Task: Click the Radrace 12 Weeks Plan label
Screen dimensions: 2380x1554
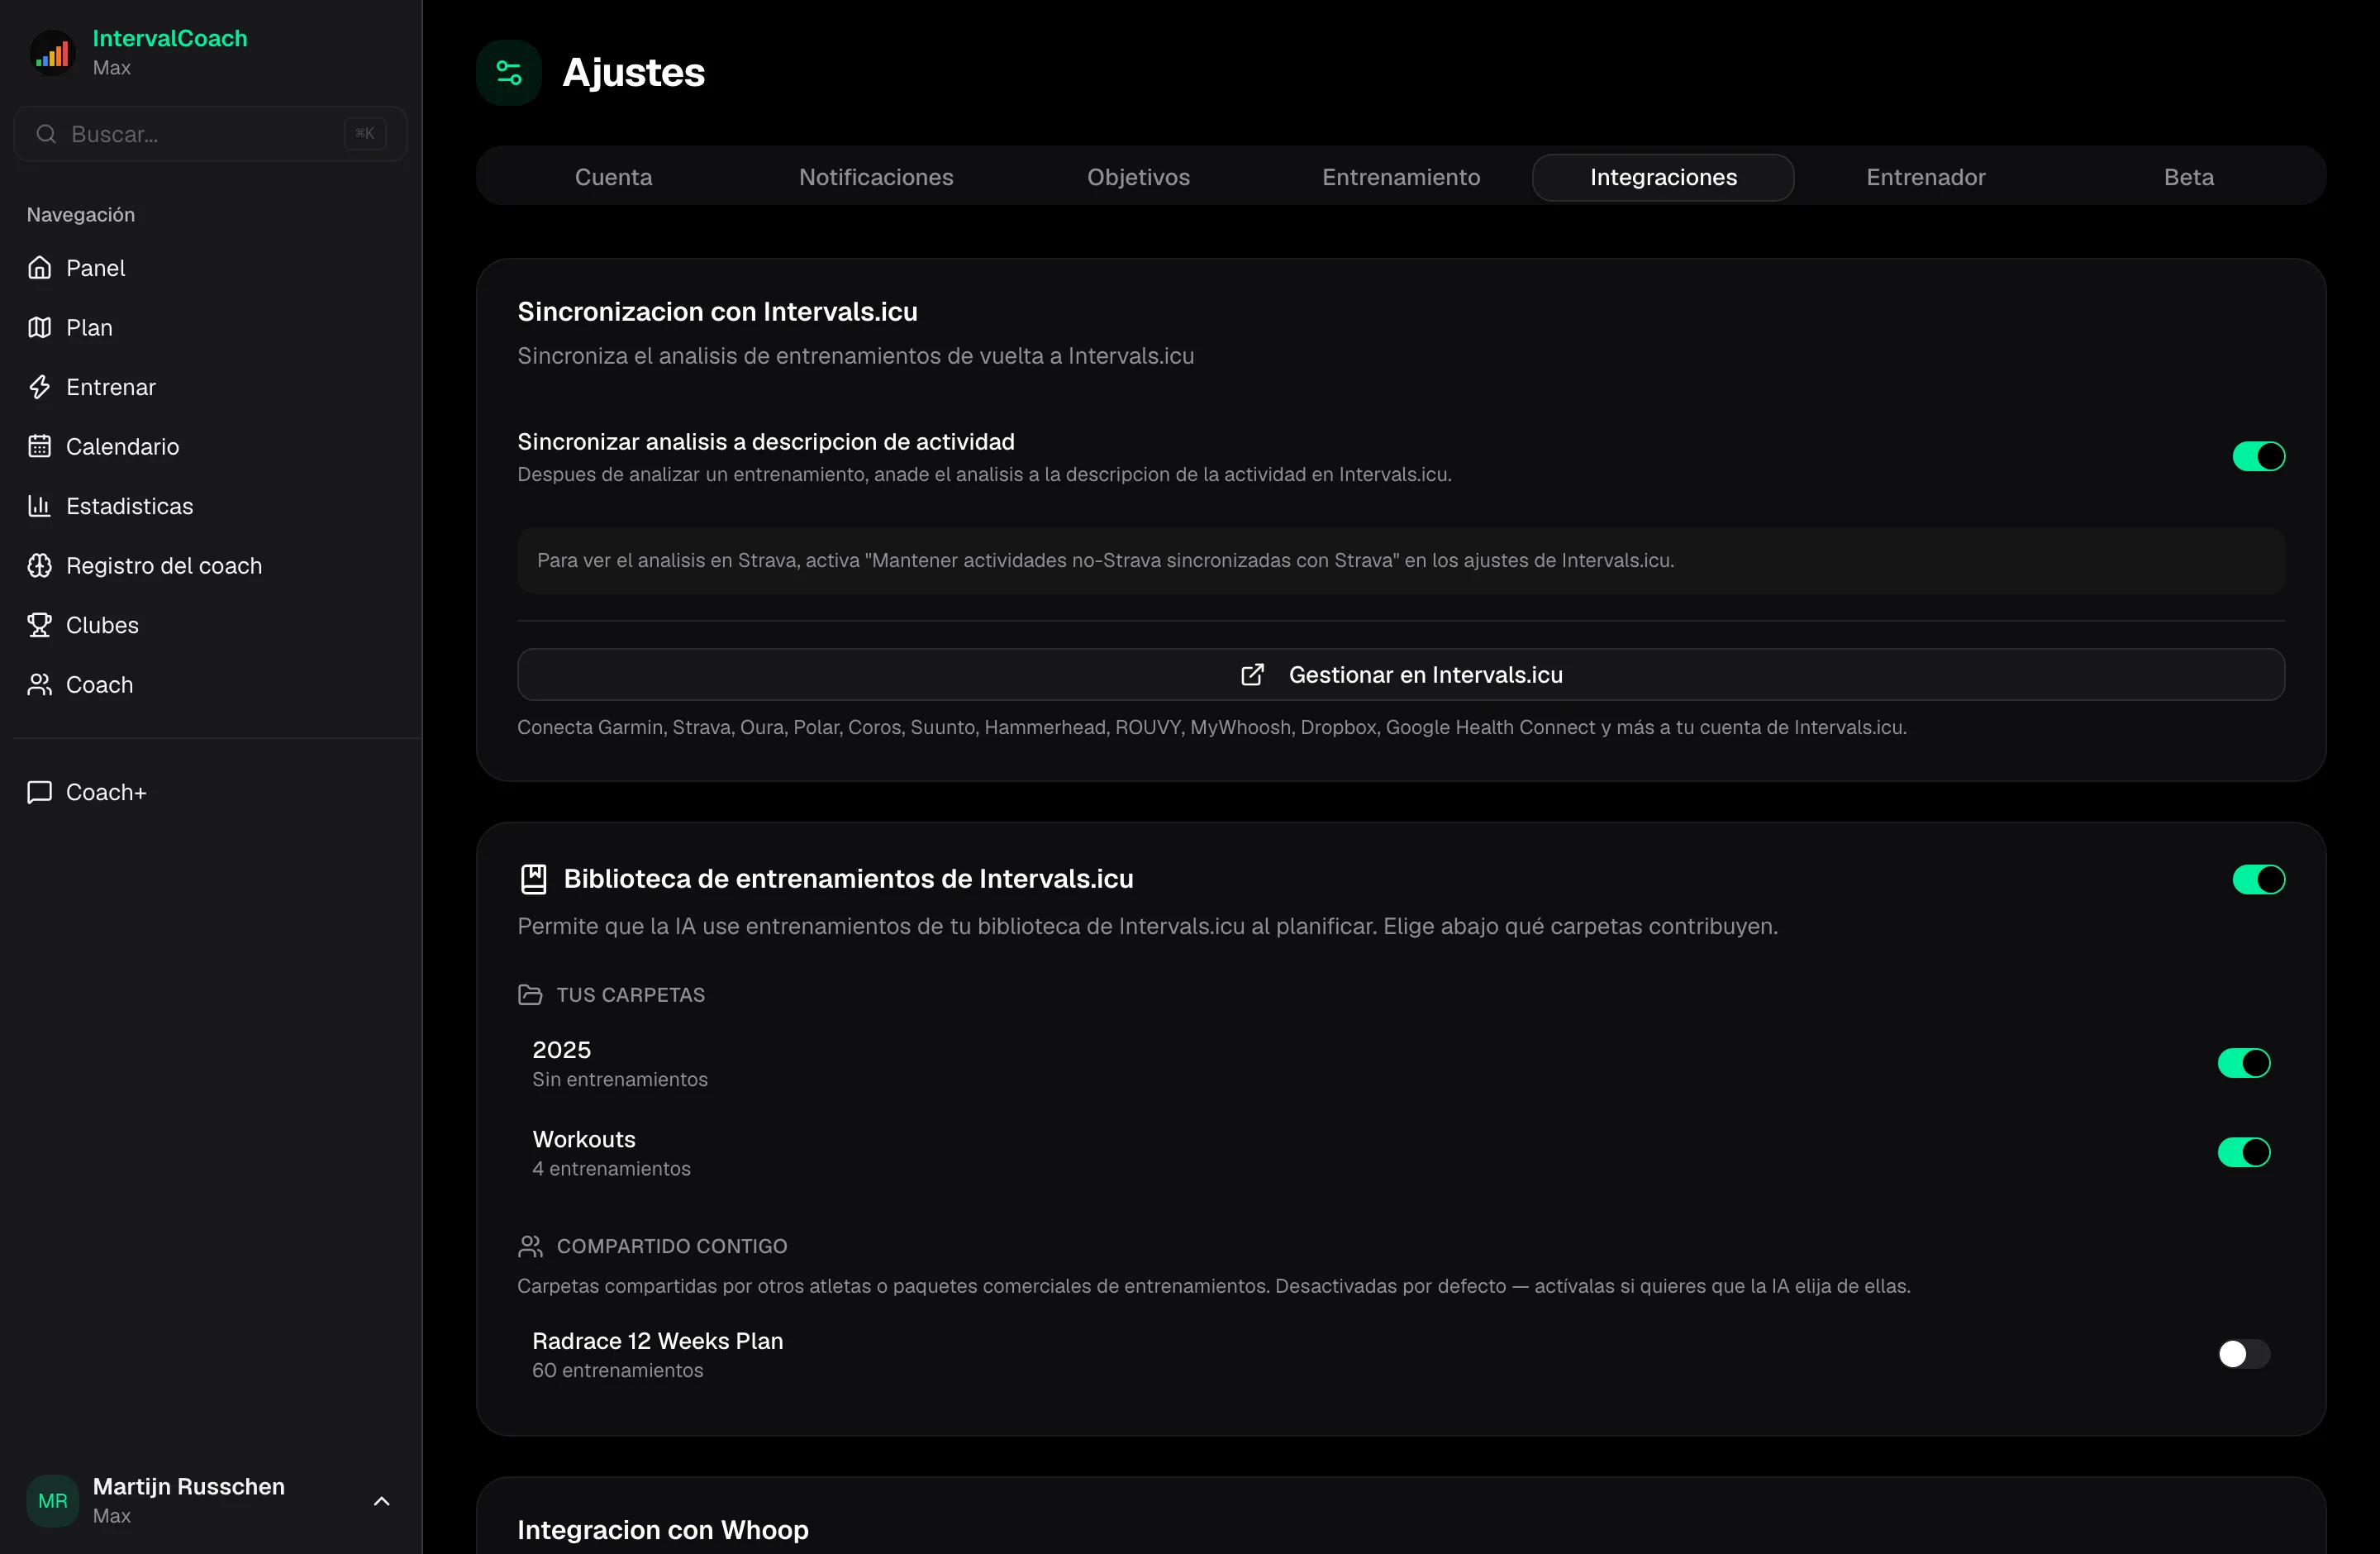Action: tap(658, 1341)
